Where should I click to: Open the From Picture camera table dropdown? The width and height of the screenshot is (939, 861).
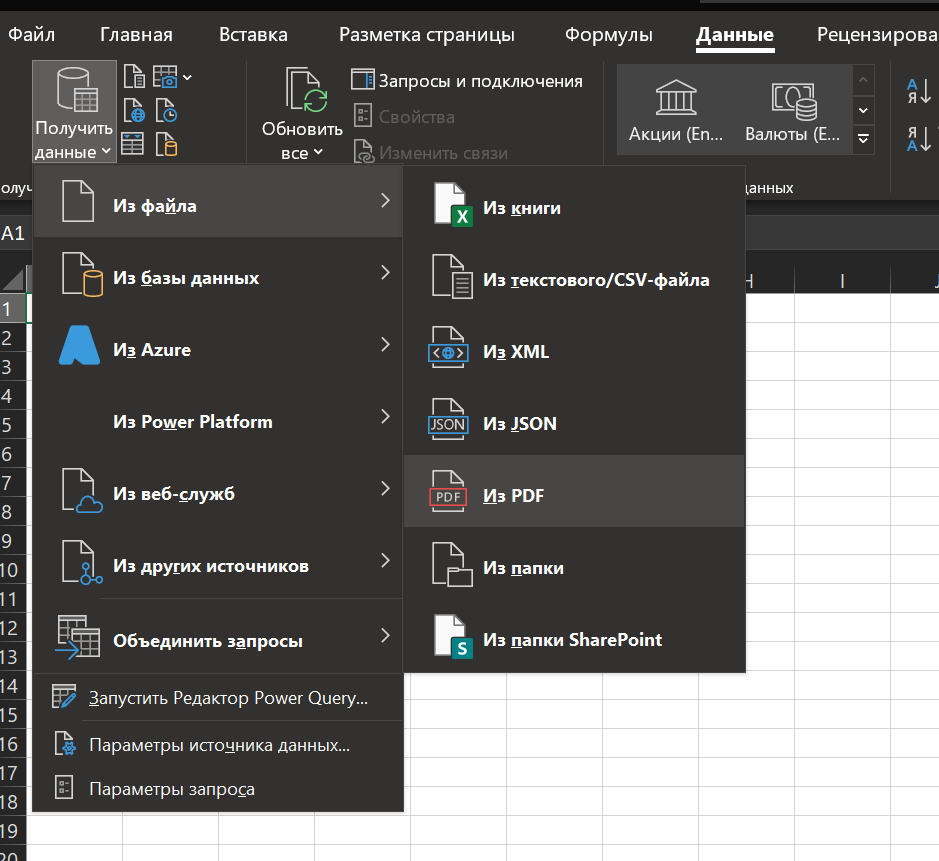(x=172, y=77)
